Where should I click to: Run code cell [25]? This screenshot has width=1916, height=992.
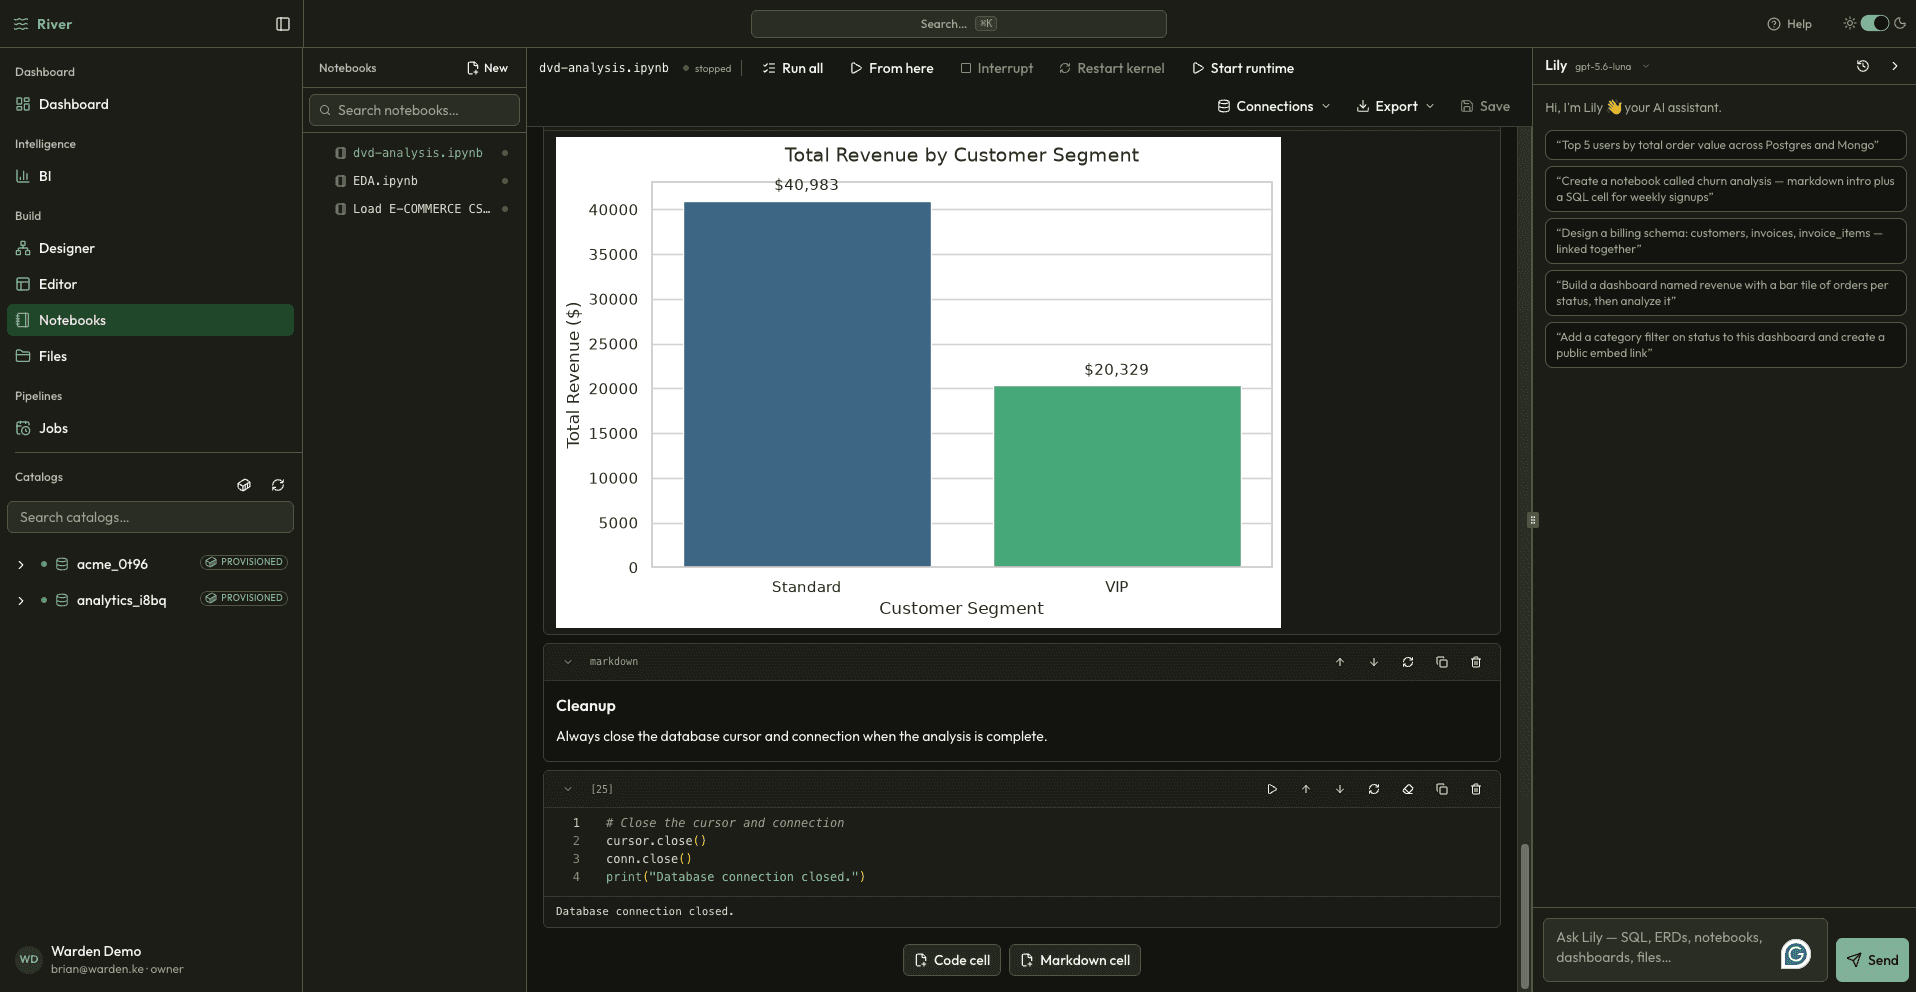click(1272, 789)
